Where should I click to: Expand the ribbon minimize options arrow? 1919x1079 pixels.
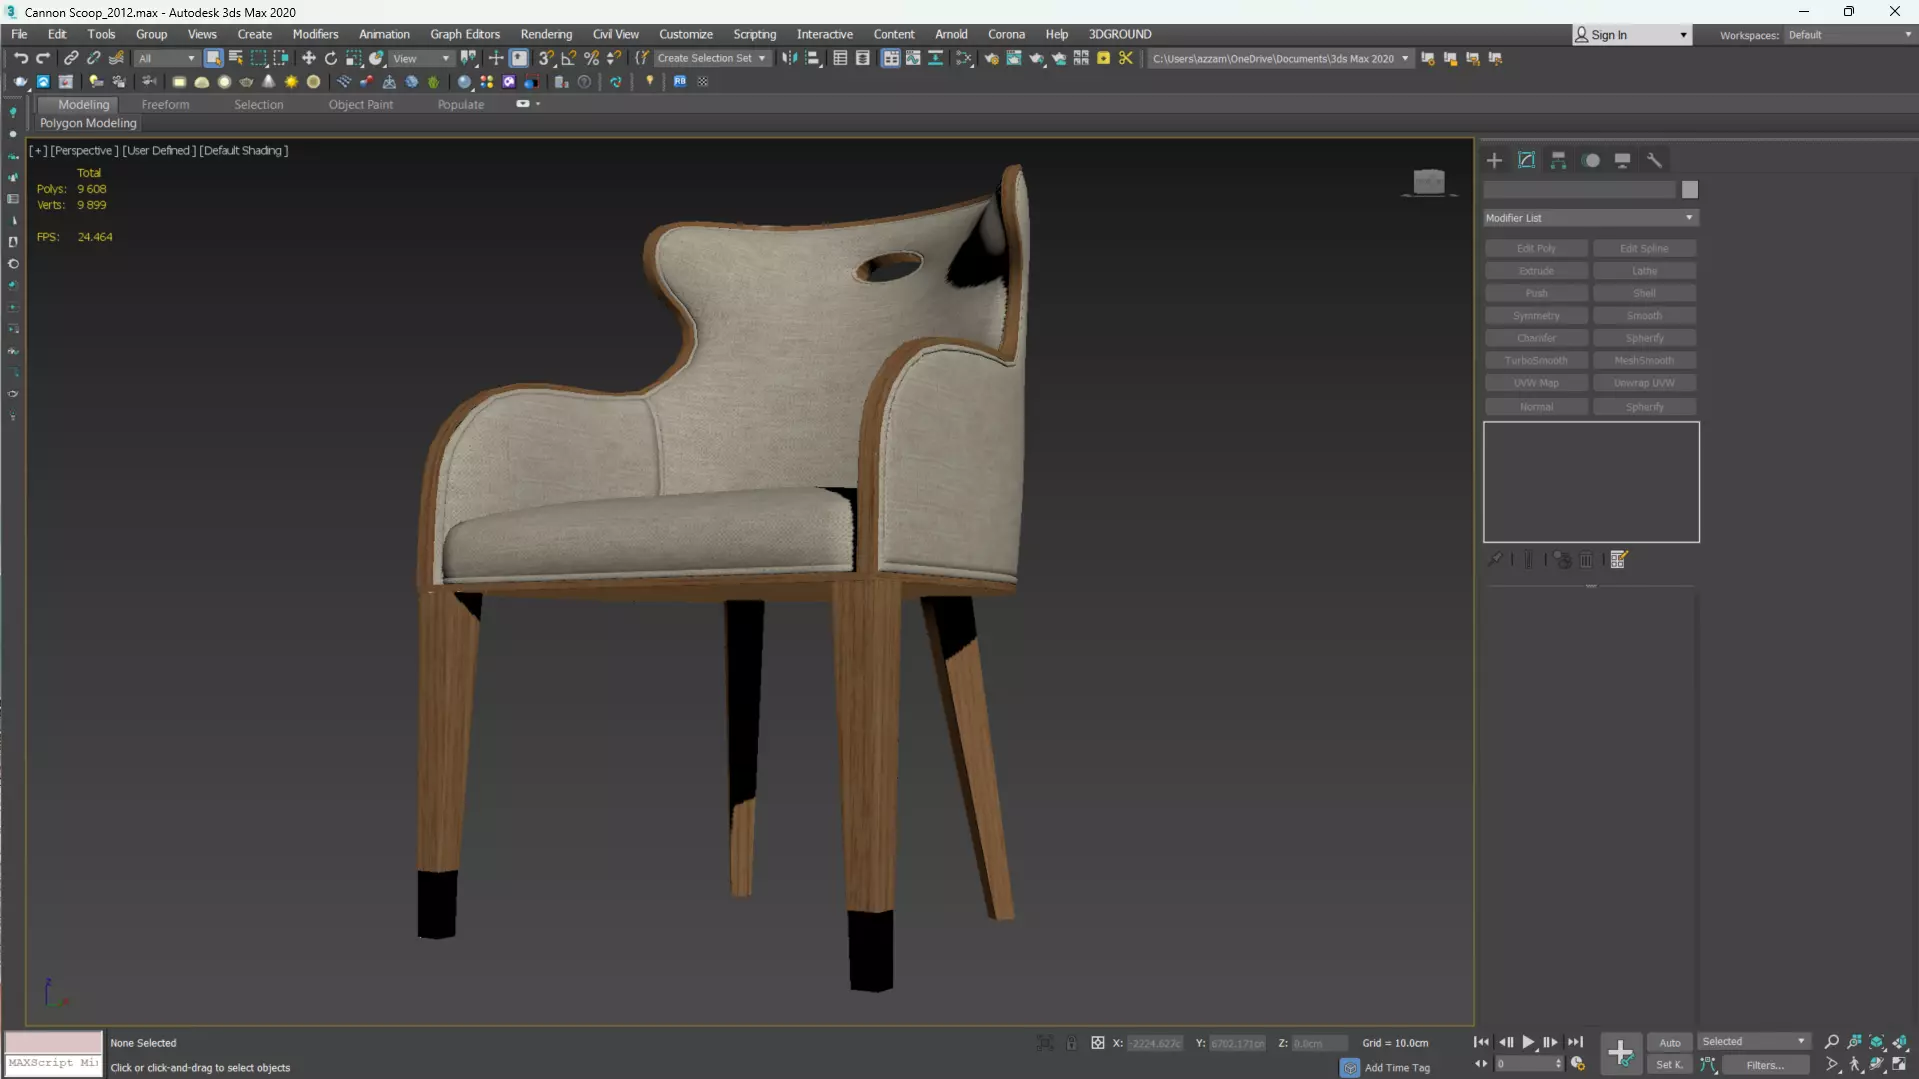tap(538, 104)
